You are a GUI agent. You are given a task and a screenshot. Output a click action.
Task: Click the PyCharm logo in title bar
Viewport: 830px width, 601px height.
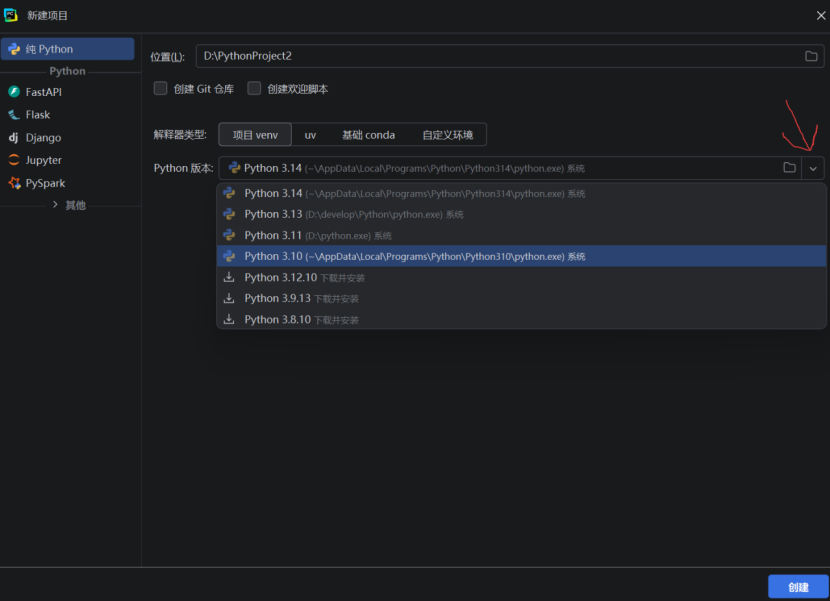pyautogui.click(x=11, y=15)
